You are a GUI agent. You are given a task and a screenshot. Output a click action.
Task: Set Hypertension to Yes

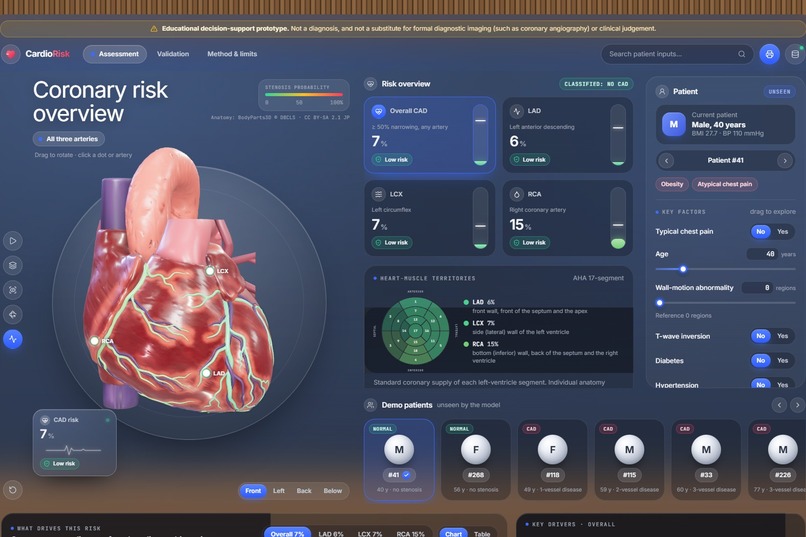click(782, 384)
